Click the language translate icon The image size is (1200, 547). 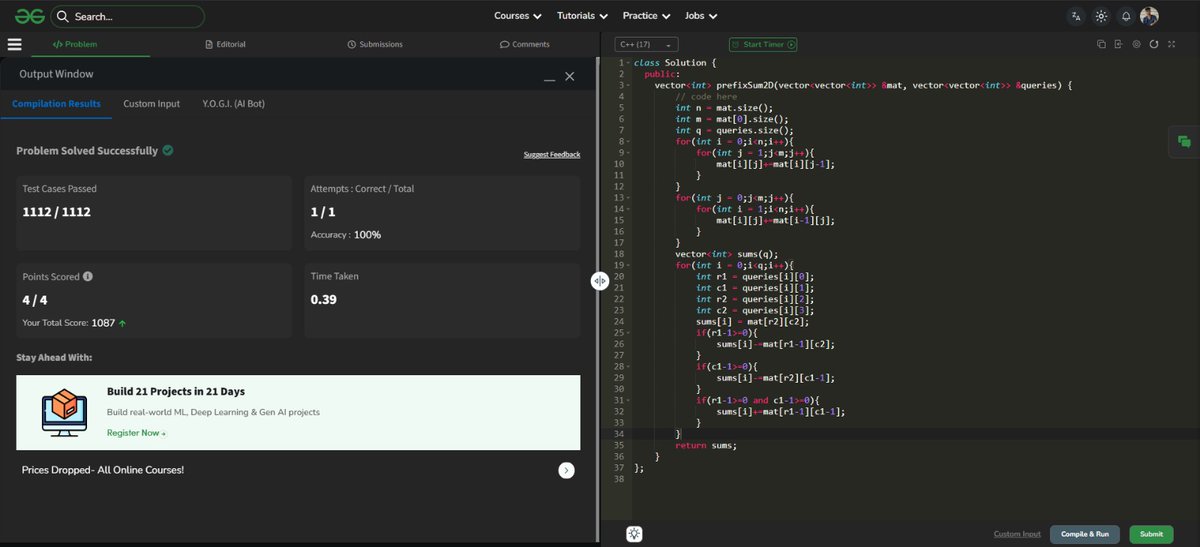coord(1076,16)
